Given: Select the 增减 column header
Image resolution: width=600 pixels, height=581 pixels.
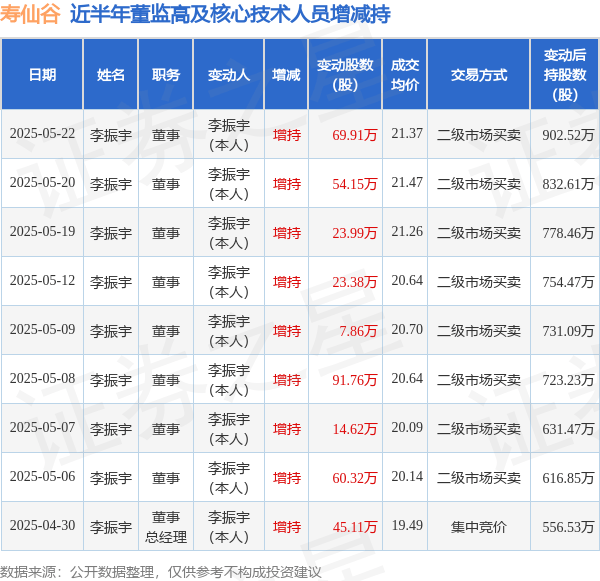Looking at the screenshot, I should coord(286,75).
